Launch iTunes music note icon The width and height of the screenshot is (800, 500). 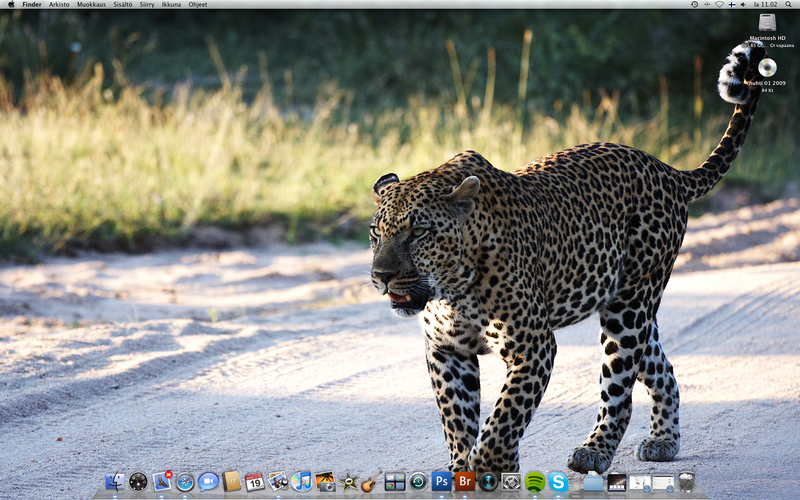coord(302,481)
